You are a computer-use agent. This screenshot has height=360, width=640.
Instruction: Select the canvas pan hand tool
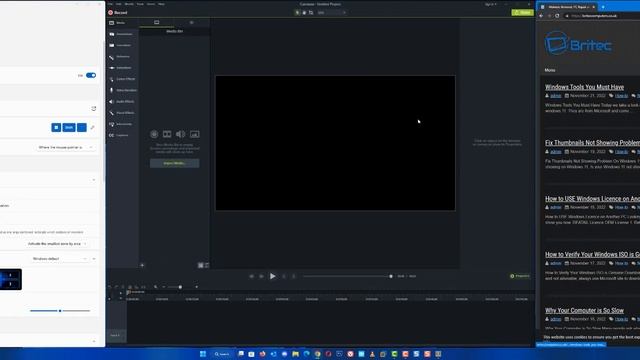pyautogui.click(x=304, y=13)
